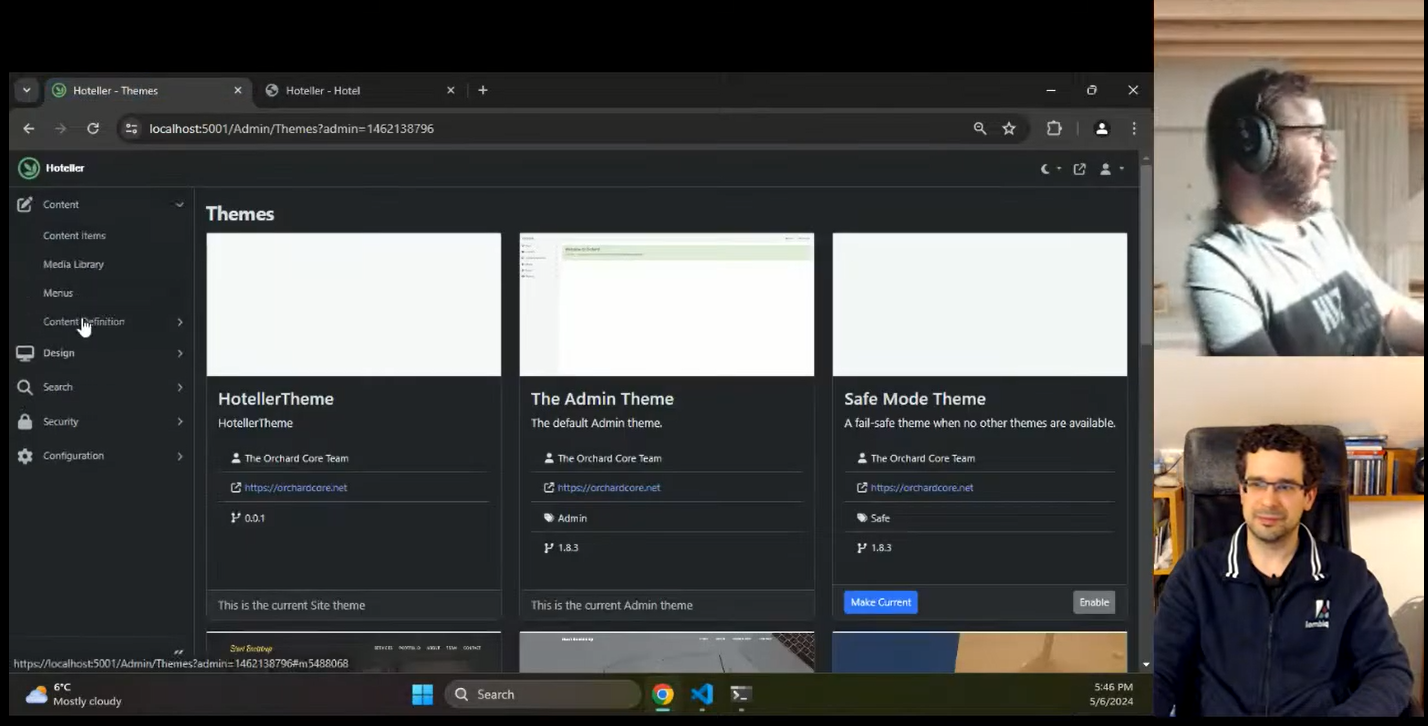
Task: Click the site information icon in address bar
Action: [x=131, y=128]
